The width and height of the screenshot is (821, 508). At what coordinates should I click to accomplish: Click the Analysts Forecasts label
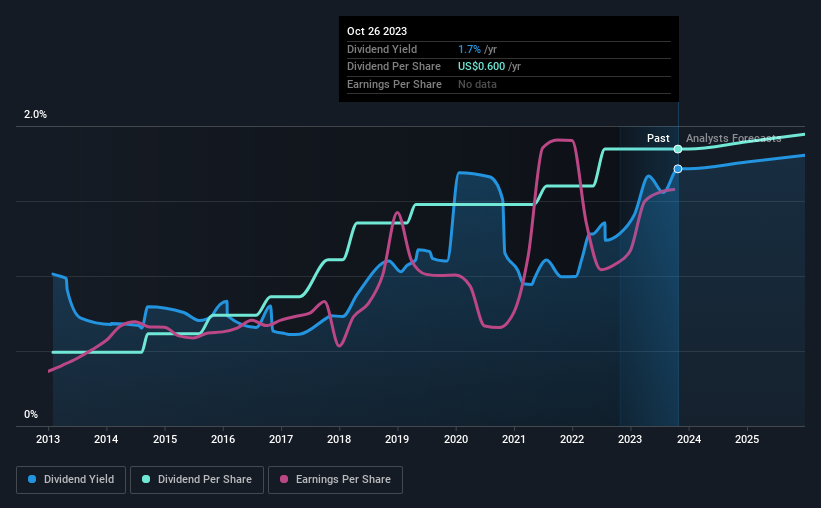(734, 138)
